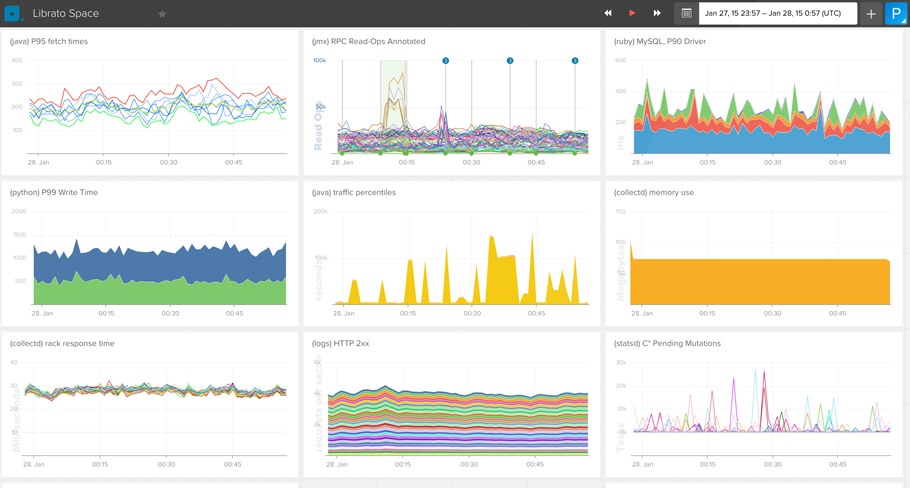Open the blue P user account menu
This screenshot has height=488, width=910.
[x=895, y=13]
